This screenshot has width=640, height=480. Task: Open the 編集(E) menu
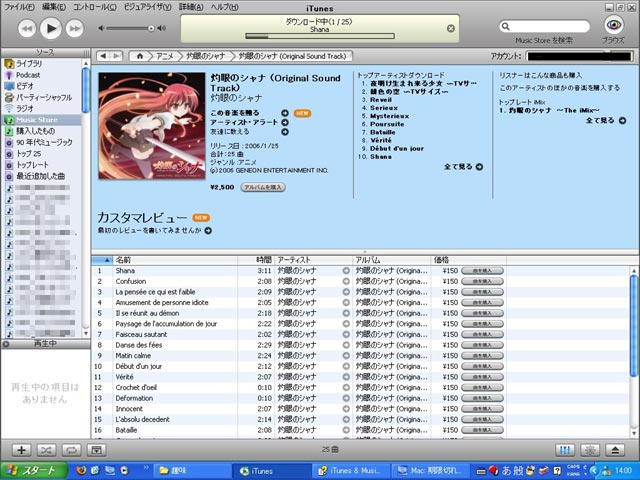tap(54, 7)
